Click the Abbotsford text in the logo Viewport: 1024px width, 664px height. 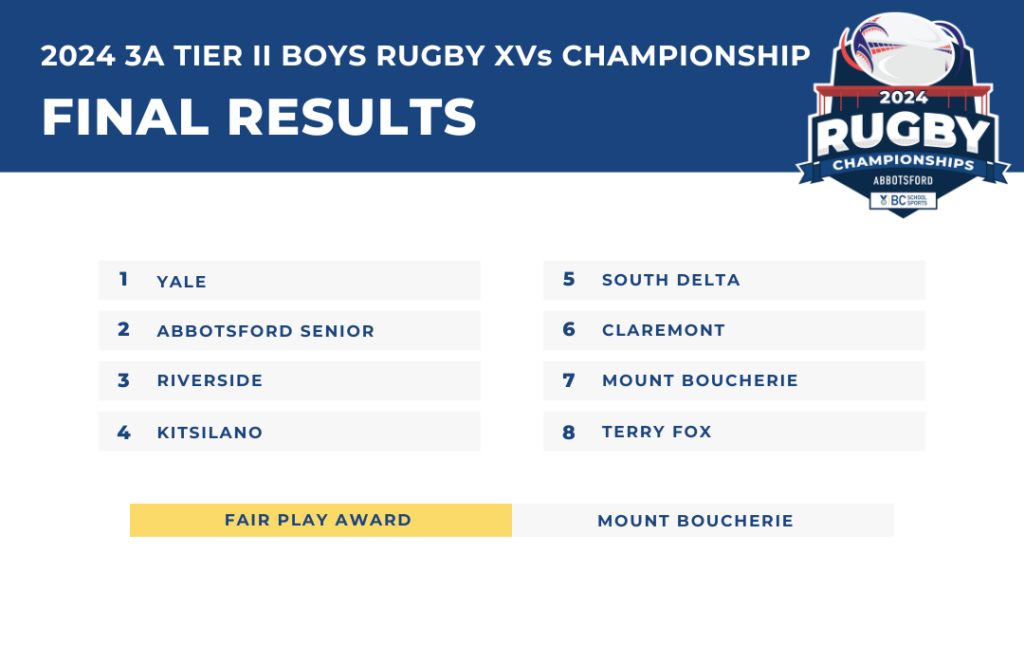903,180
